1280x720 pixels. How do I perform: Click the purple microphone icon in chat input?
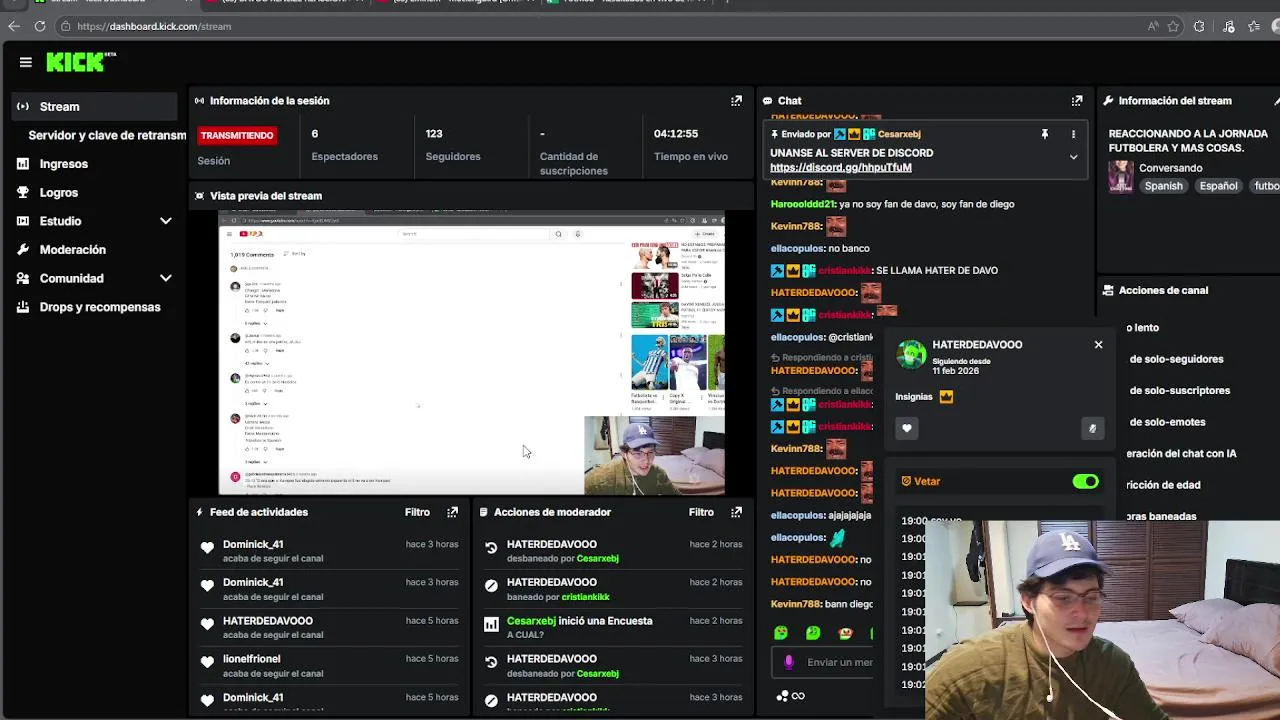coord(789,662)
